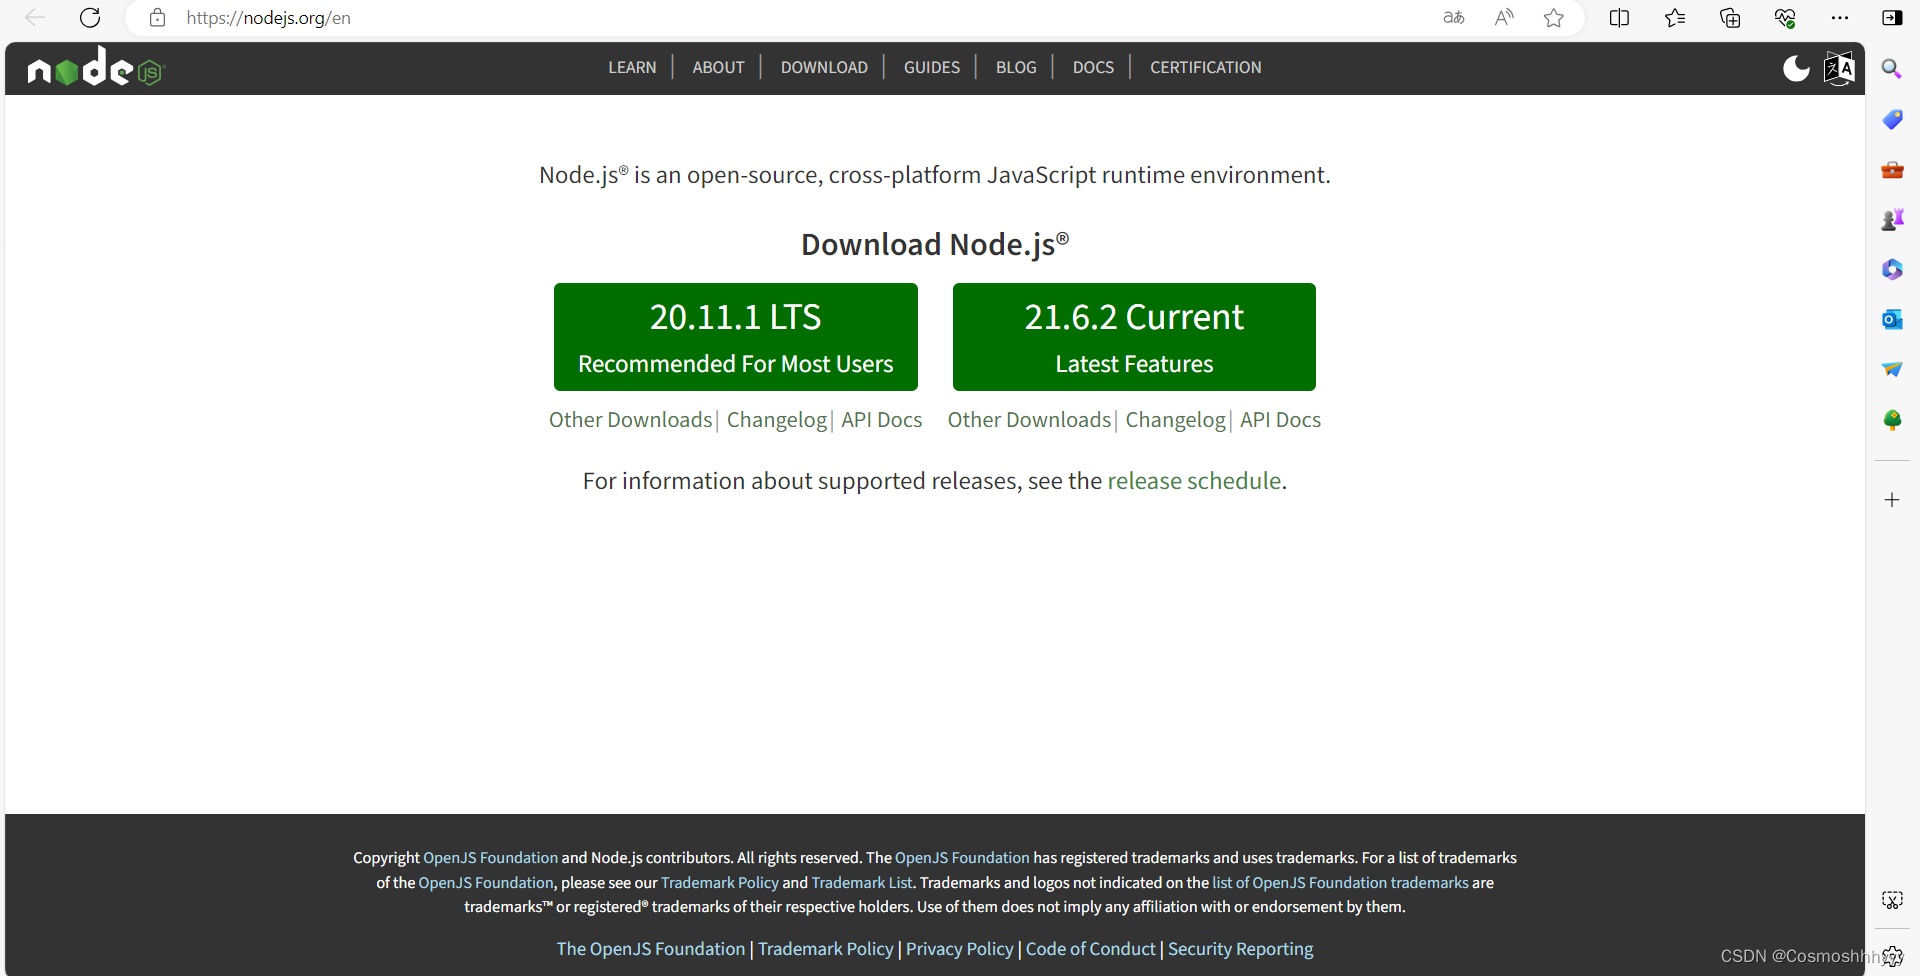Open the footer Privacy Policy link
The image size is (1920, 976).
tap(960, 949)
